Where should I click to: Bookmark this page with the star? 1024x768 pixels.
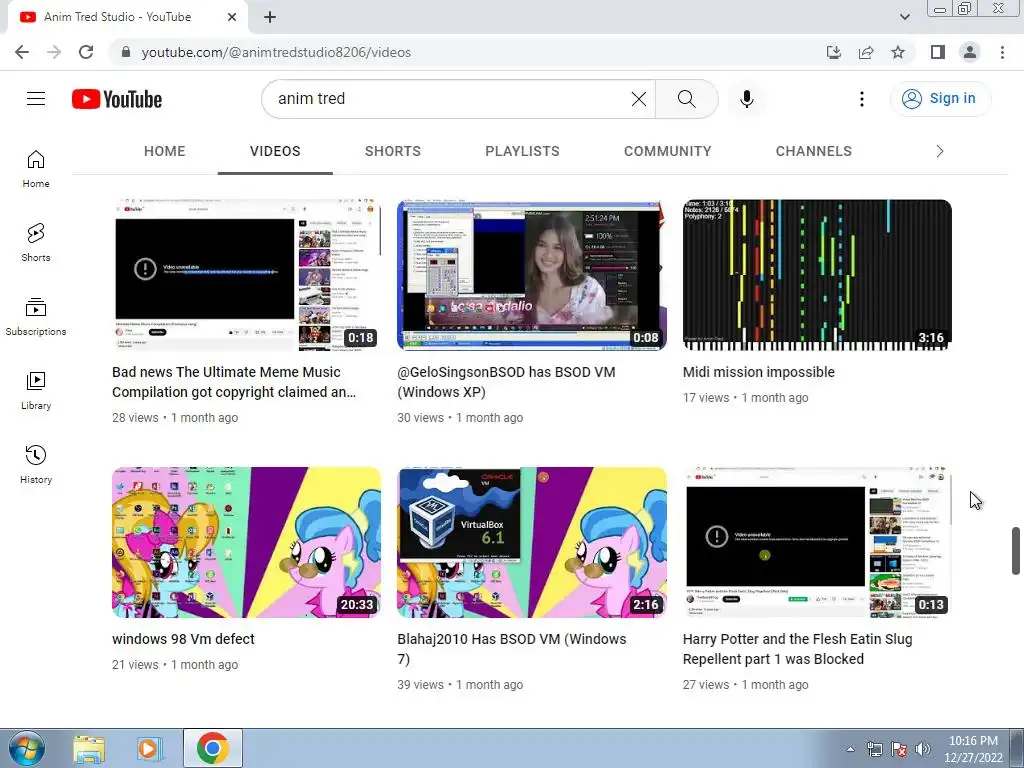click(x=898, y=52)
